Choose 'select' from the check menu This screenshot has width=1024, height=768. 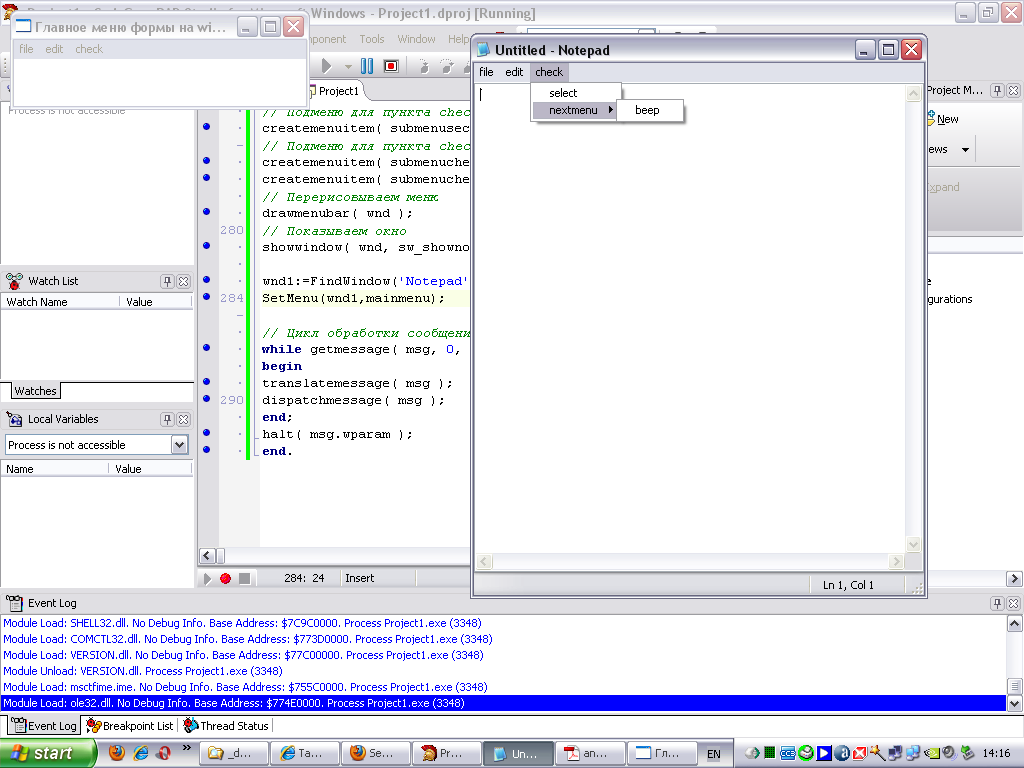click(x=564, y=93)
